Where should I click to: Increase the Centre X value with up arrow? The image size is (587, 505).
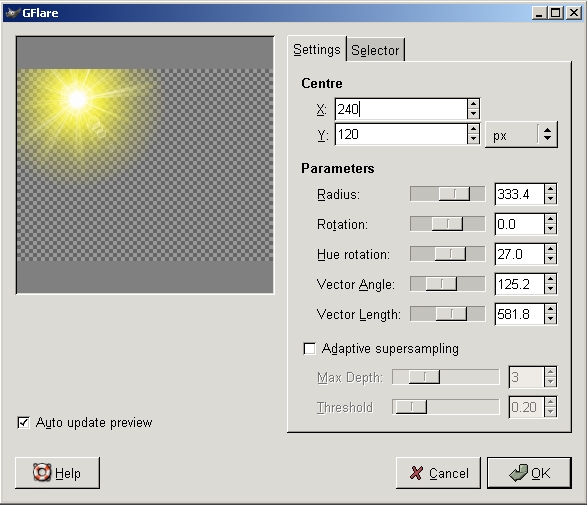[x=473, y=104]
